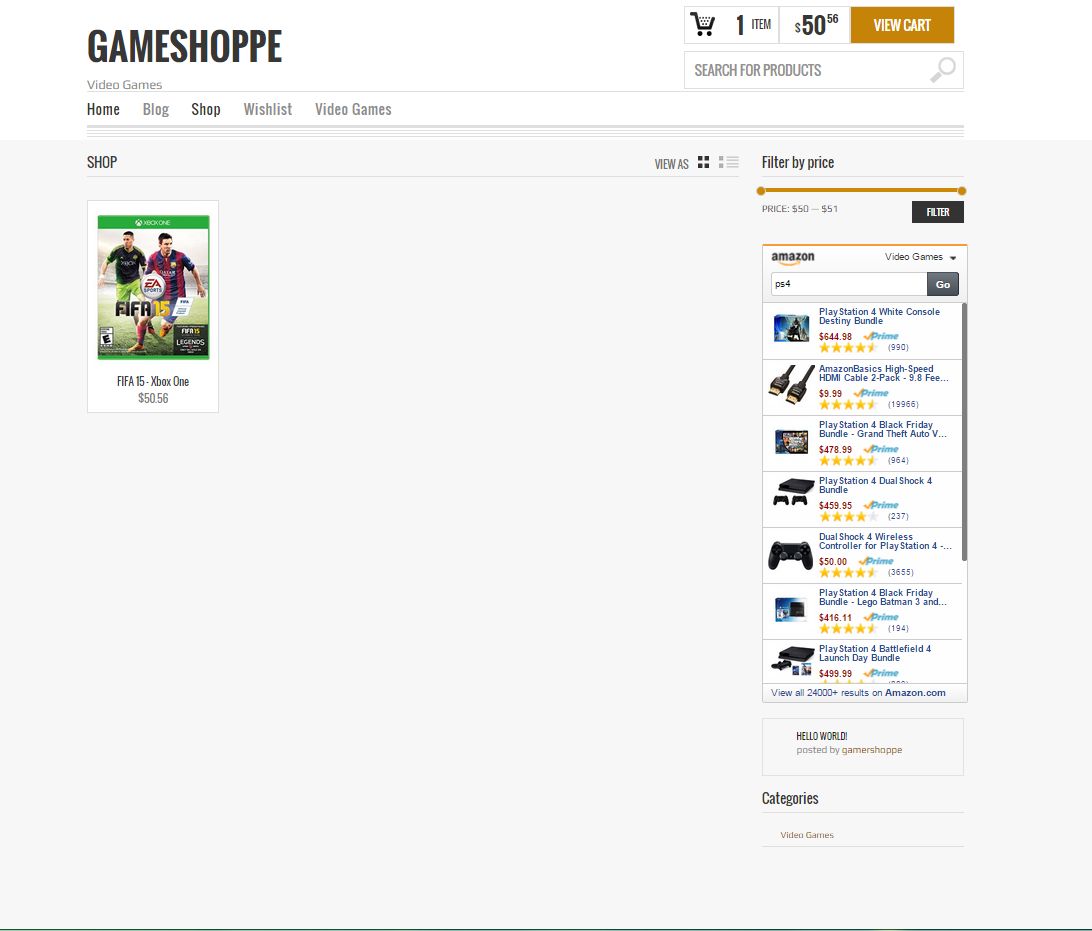Open the Shop menu item

pyautogui.click(x=205, y=109)
